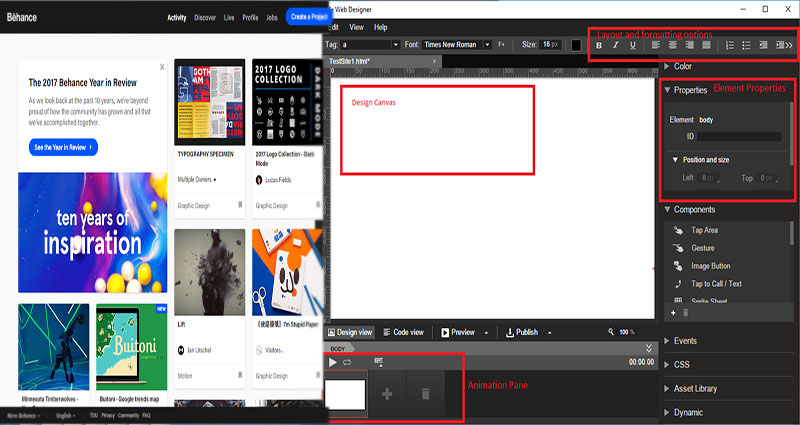Open the View menu
This screenshot has width=800, height=425.
(x=356, y=27)
